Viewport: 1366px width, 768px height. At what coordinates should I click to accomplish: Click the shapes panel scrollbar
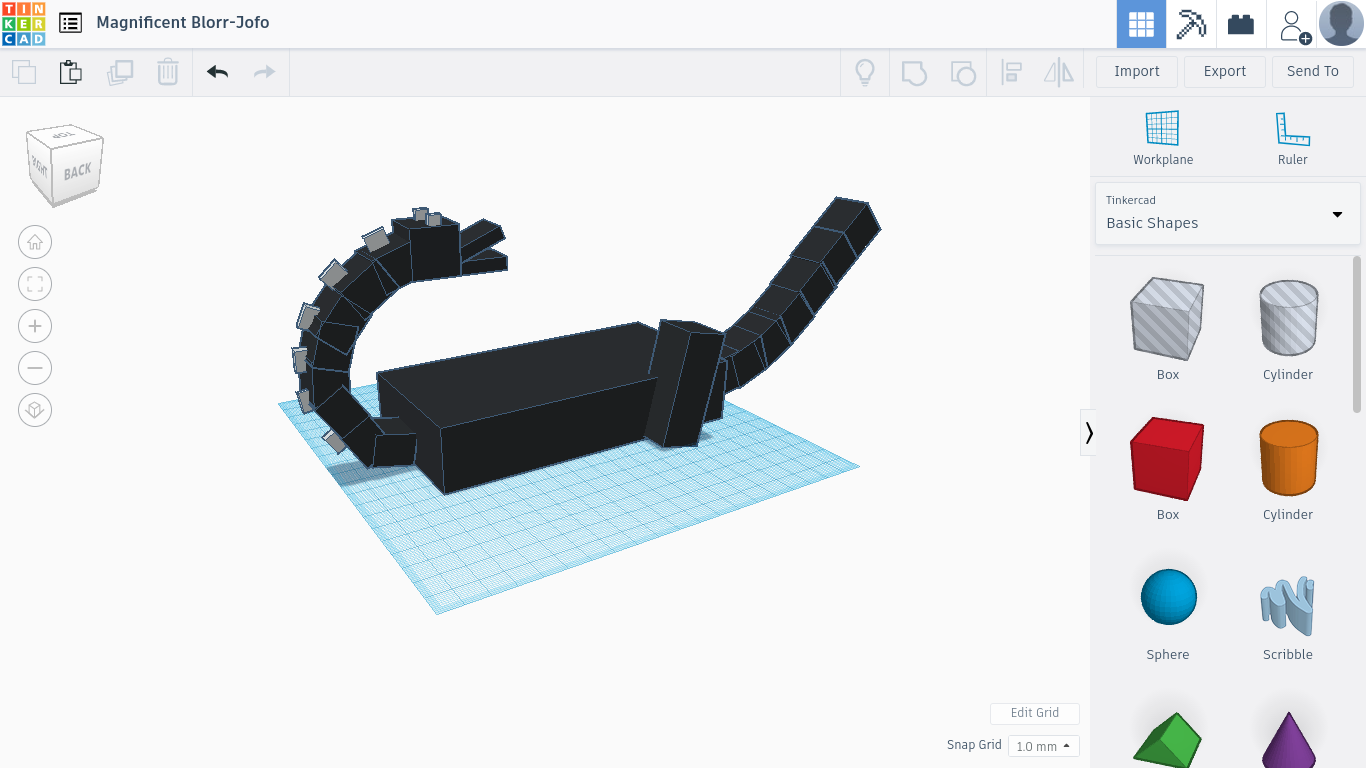coord(1357,334)
